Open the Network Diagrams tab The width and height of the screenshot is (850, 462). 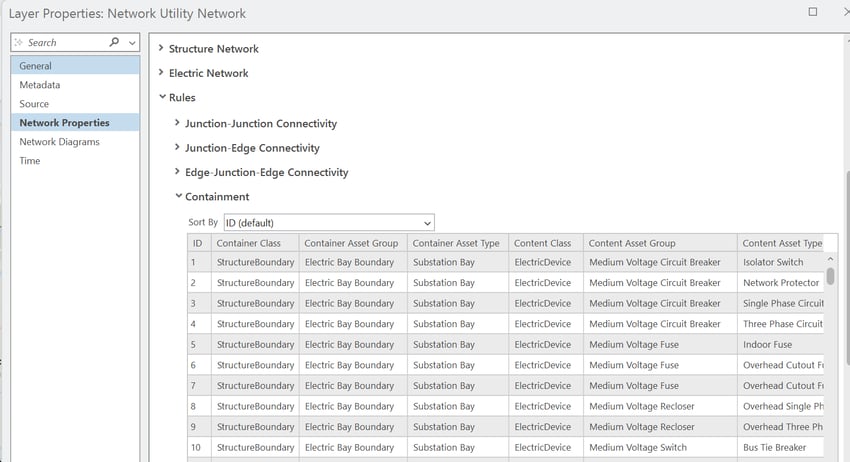pyautogui.click(x=59, y=142)
